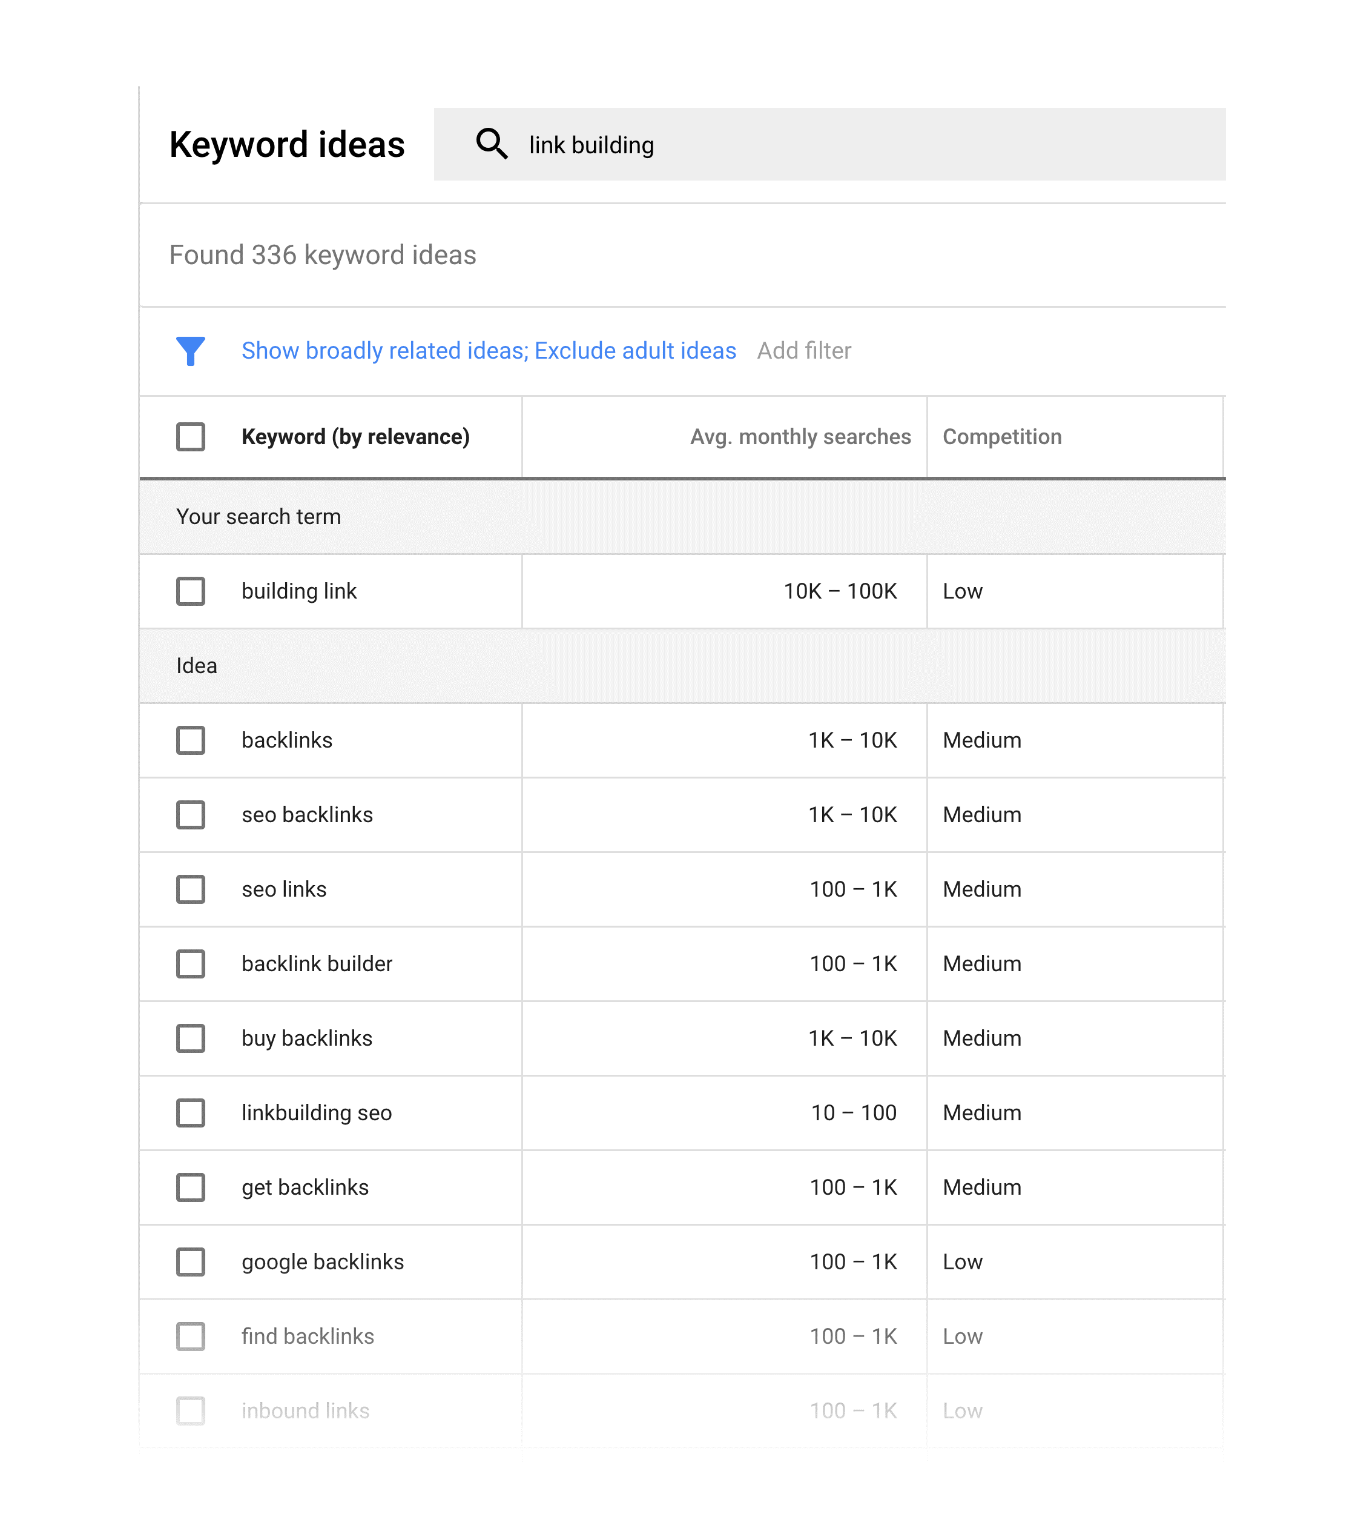Focus the 'link building' search field
1364x1540 pixels.
point(830,145)
